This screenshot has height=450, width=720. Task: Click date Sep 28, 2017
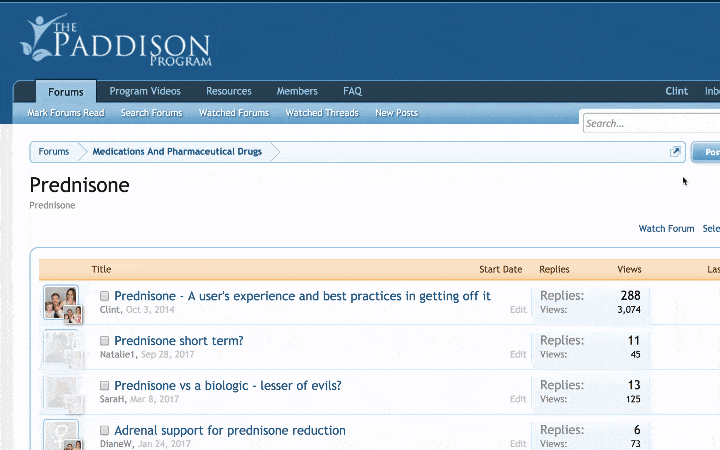tap(168, 354)
